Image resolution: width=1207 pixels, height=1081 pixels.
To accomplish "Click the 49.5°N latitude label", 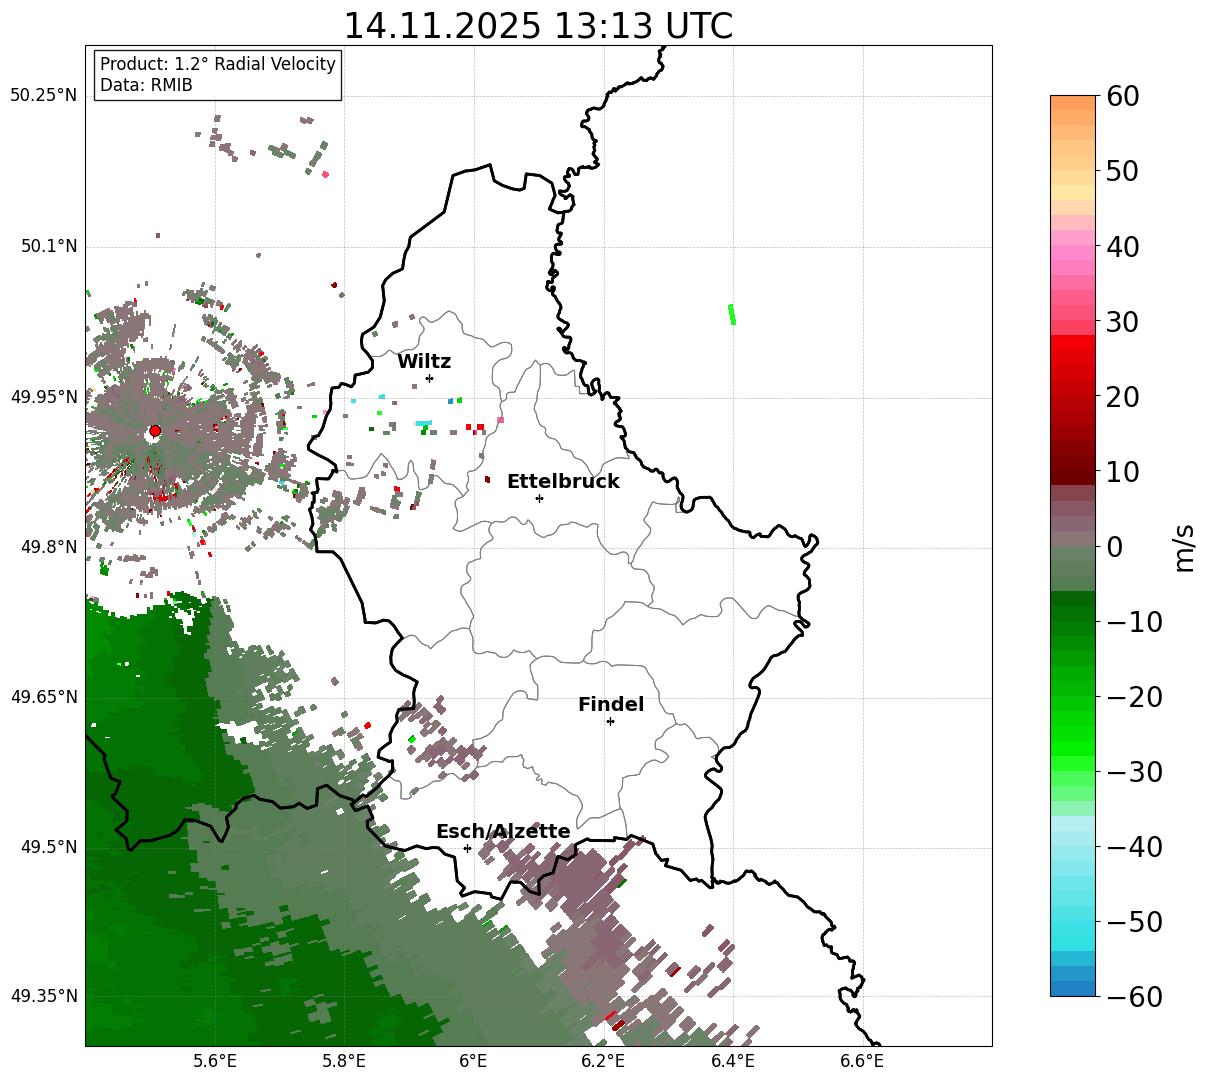I will click(x=49, y=847).
